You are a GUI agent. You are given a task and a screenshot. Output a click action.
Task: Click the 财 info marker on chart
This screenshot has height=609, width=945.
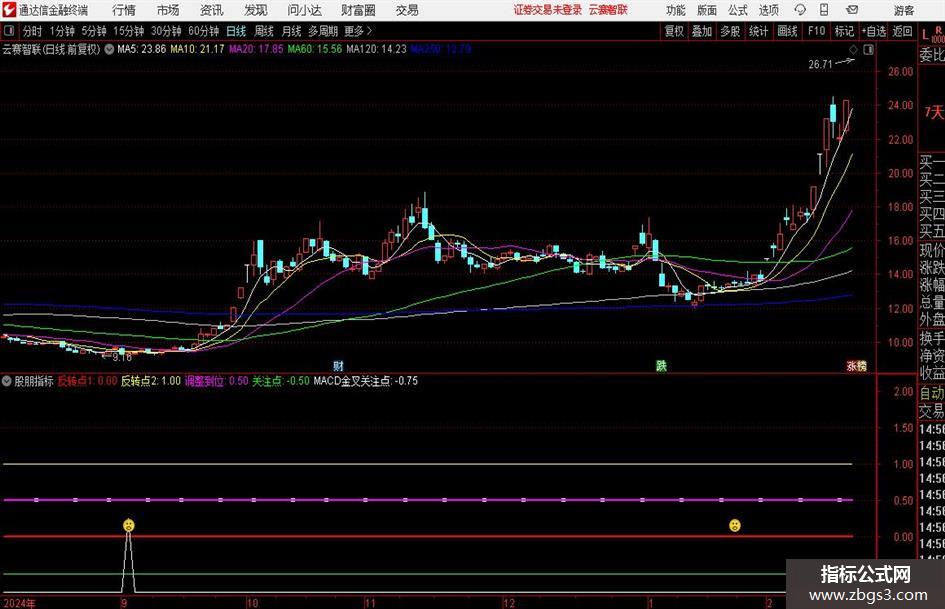[338, 365]
